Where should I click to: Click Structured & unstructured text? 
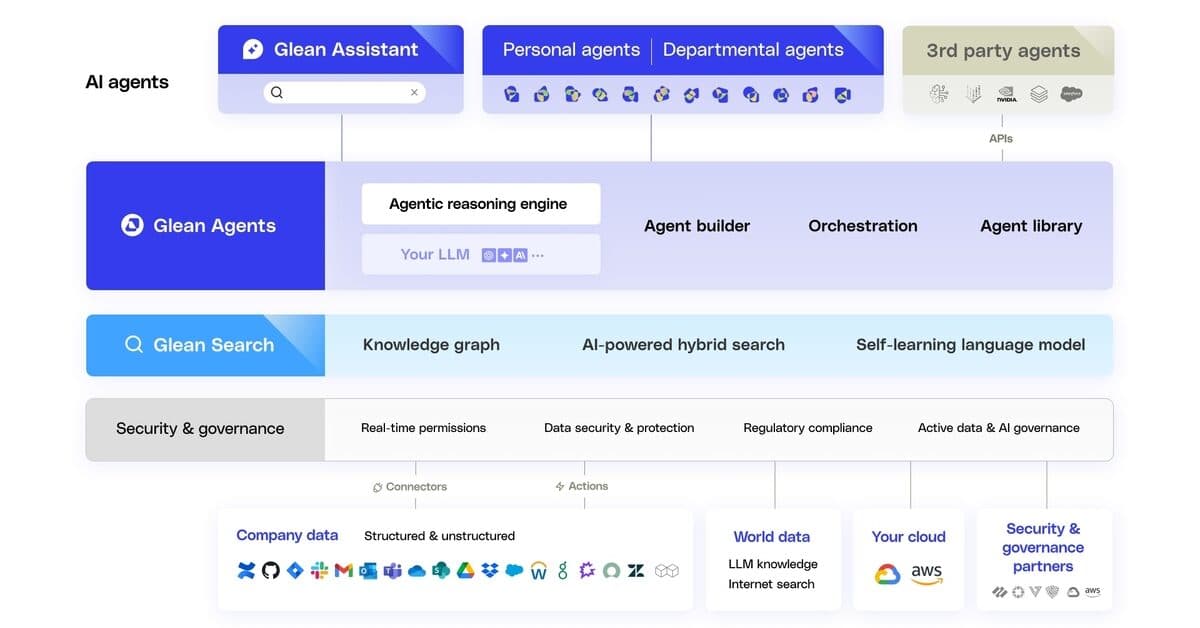[x=440, y=536]
